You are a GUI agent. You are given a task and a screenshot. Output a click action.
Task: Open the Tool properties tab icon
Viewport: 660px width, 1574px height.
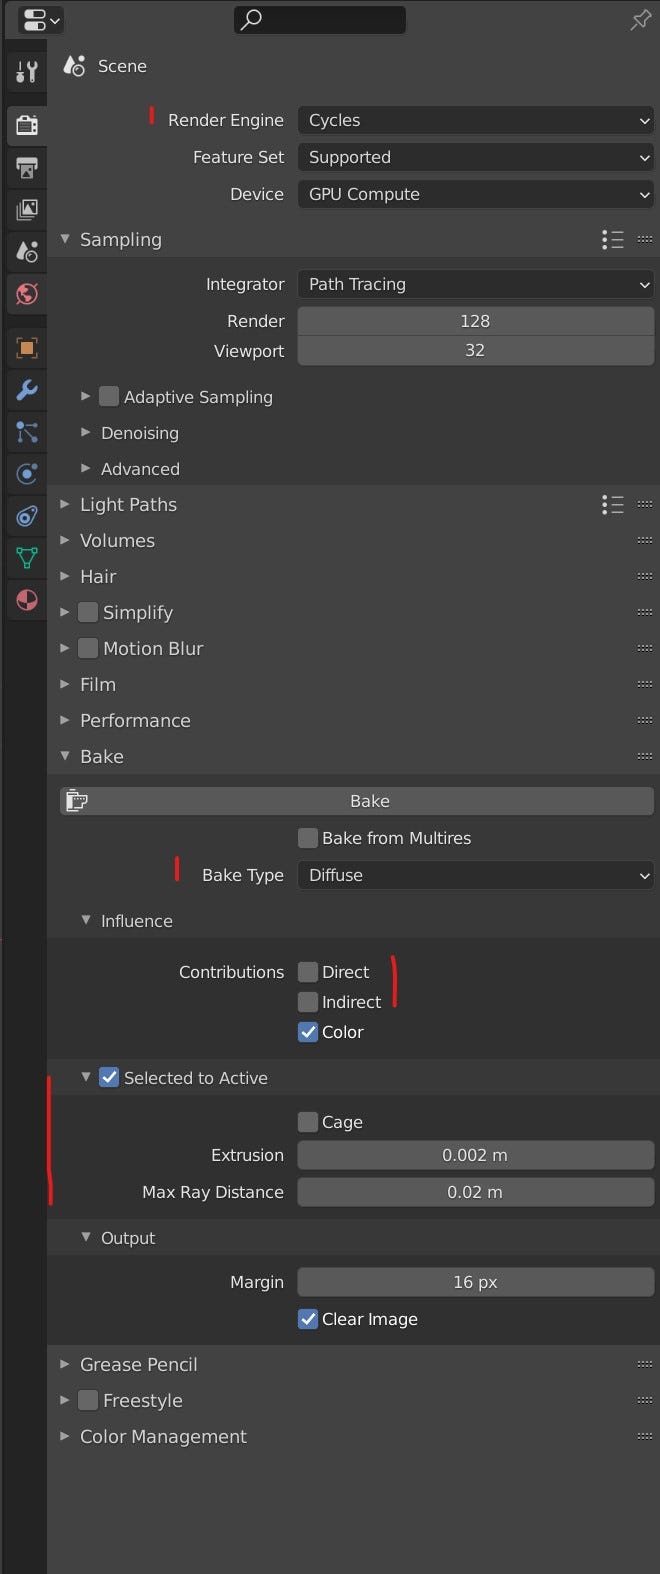[x=26, y=71]
